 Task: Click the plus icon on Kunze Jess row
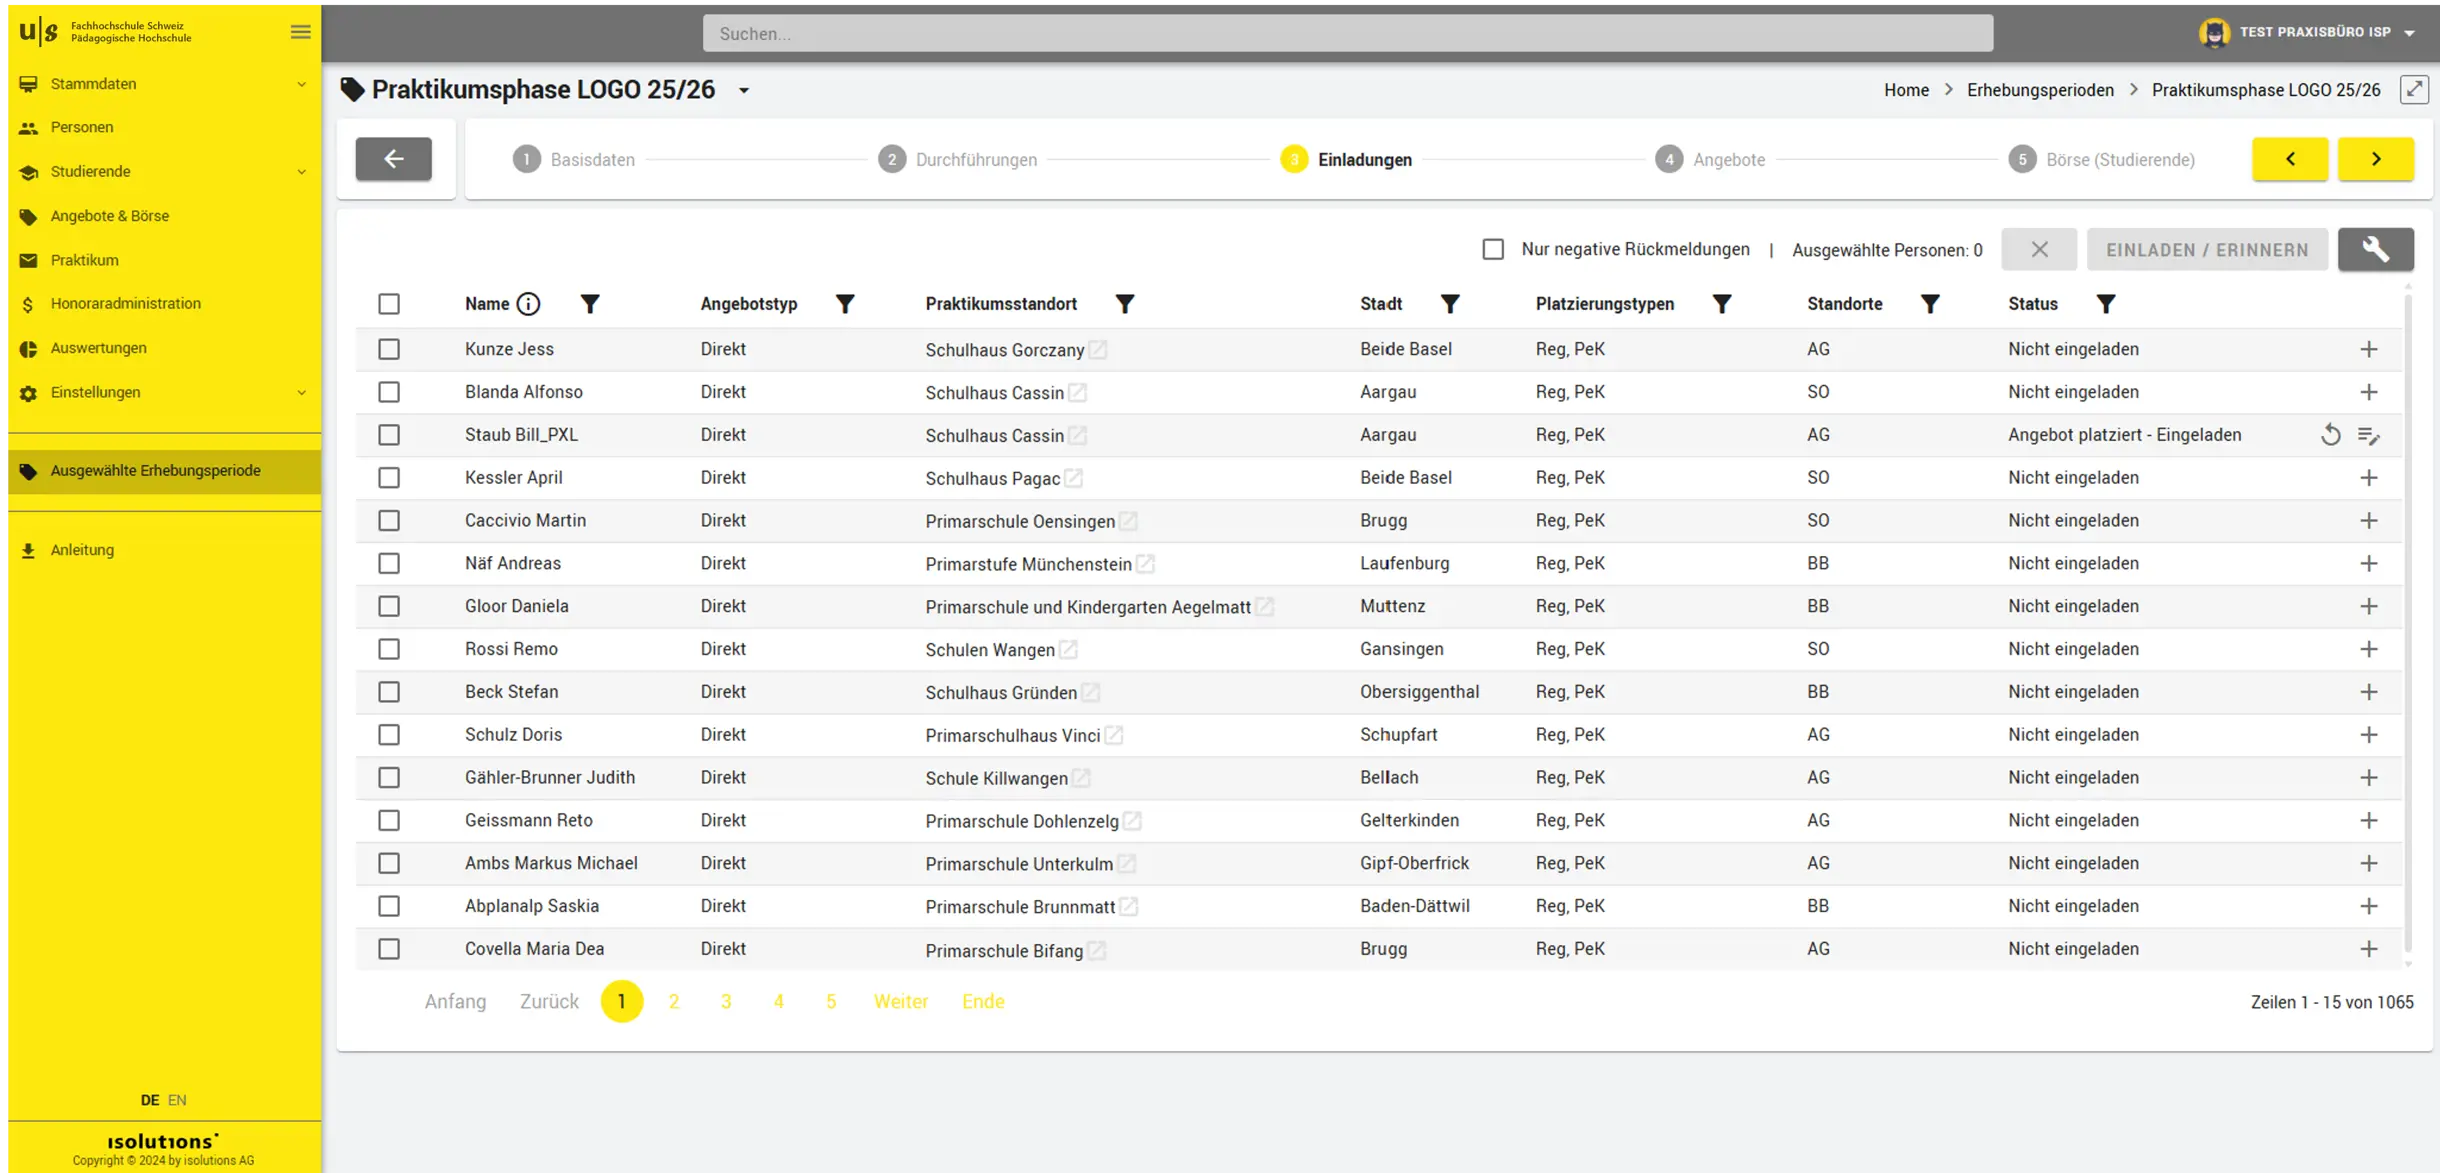click(2369, 349)
